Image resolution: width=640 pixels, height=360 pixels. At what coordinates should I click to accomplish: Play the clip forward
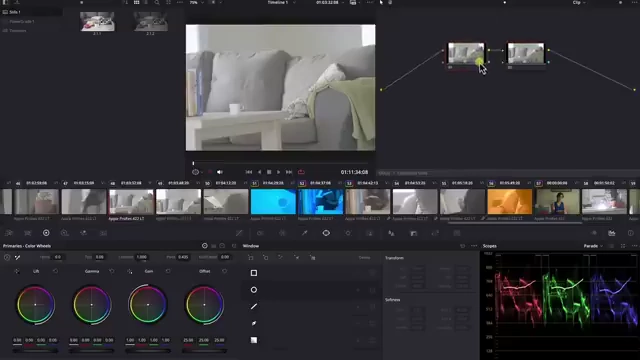coord(279,172)
